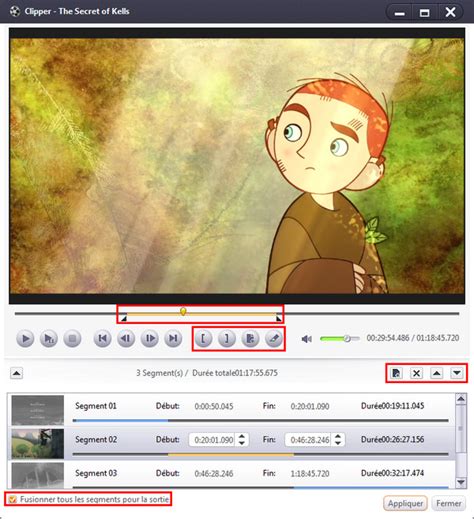
Task: Move selected segment down
Action: (457, 373)
